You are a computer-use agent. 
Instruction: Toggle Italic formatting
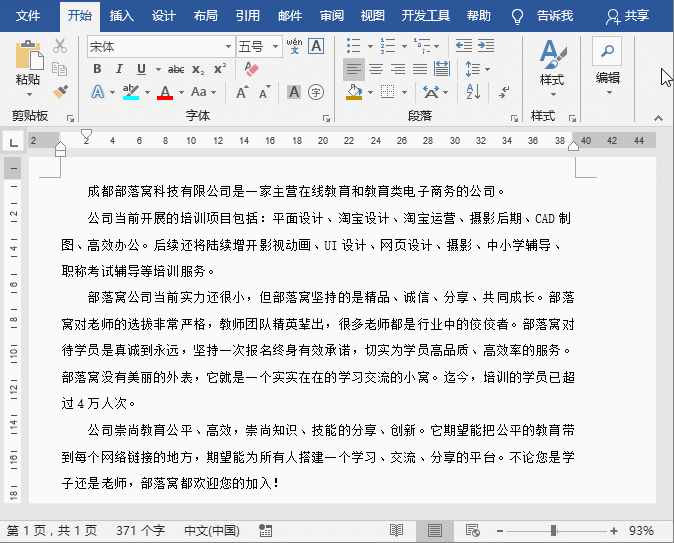coord(119,69)
